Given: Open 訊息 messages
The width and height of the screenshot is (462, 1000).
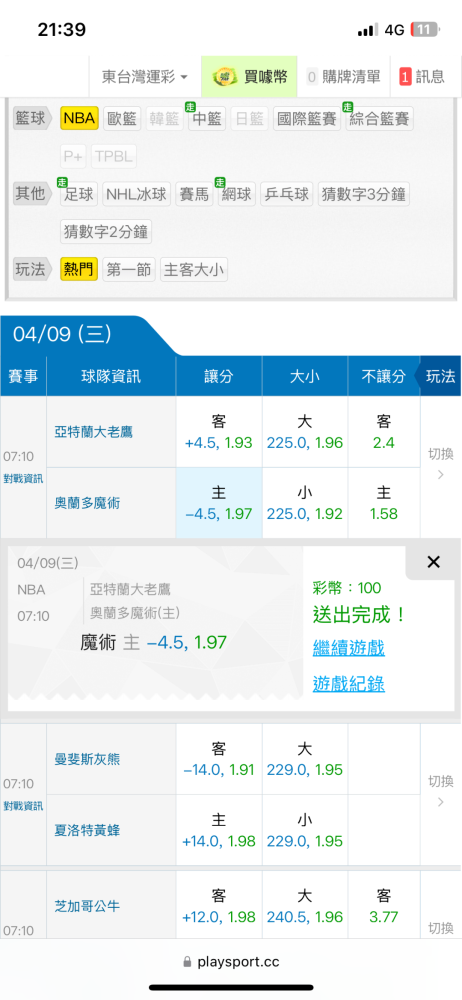Looking at the screenshot, I should tap(422, 77).
